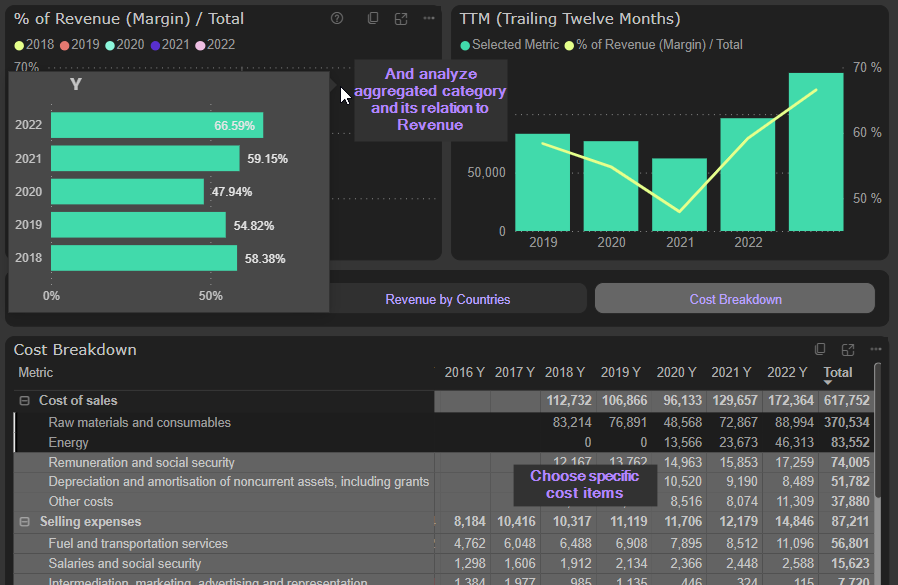
Task: Toggle 2018 legend item in Margin chart
Action: pos(34,45)
